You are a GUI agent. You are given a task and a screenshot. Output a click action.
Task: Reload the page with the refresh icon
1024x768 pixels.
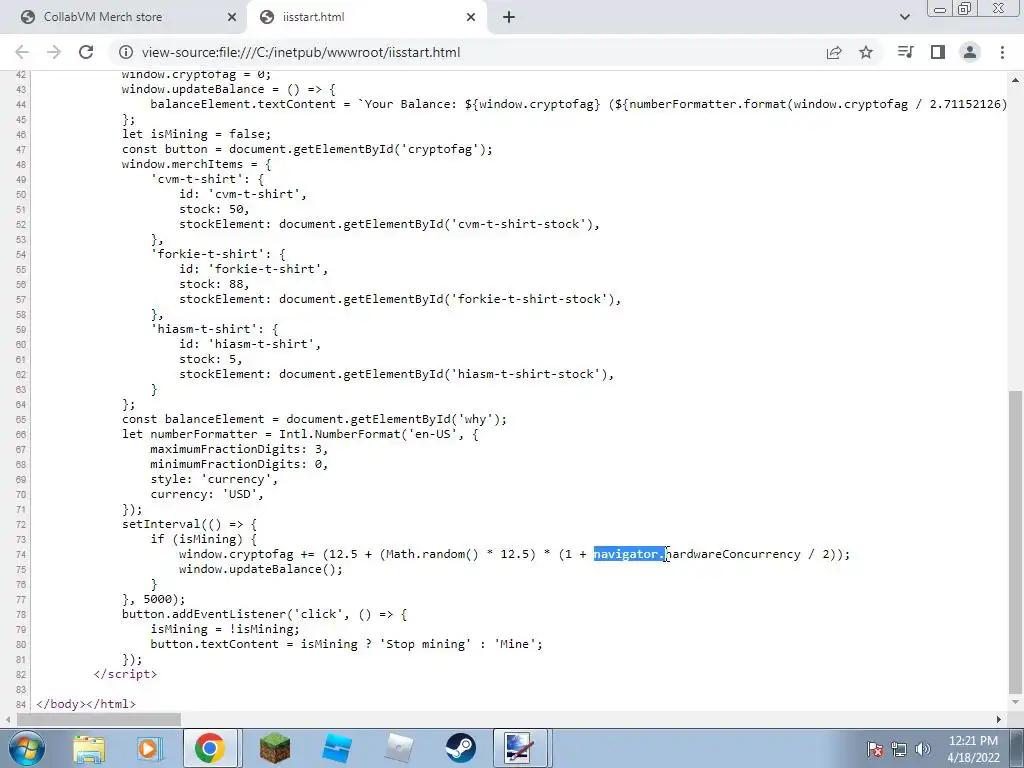(86, 52)
